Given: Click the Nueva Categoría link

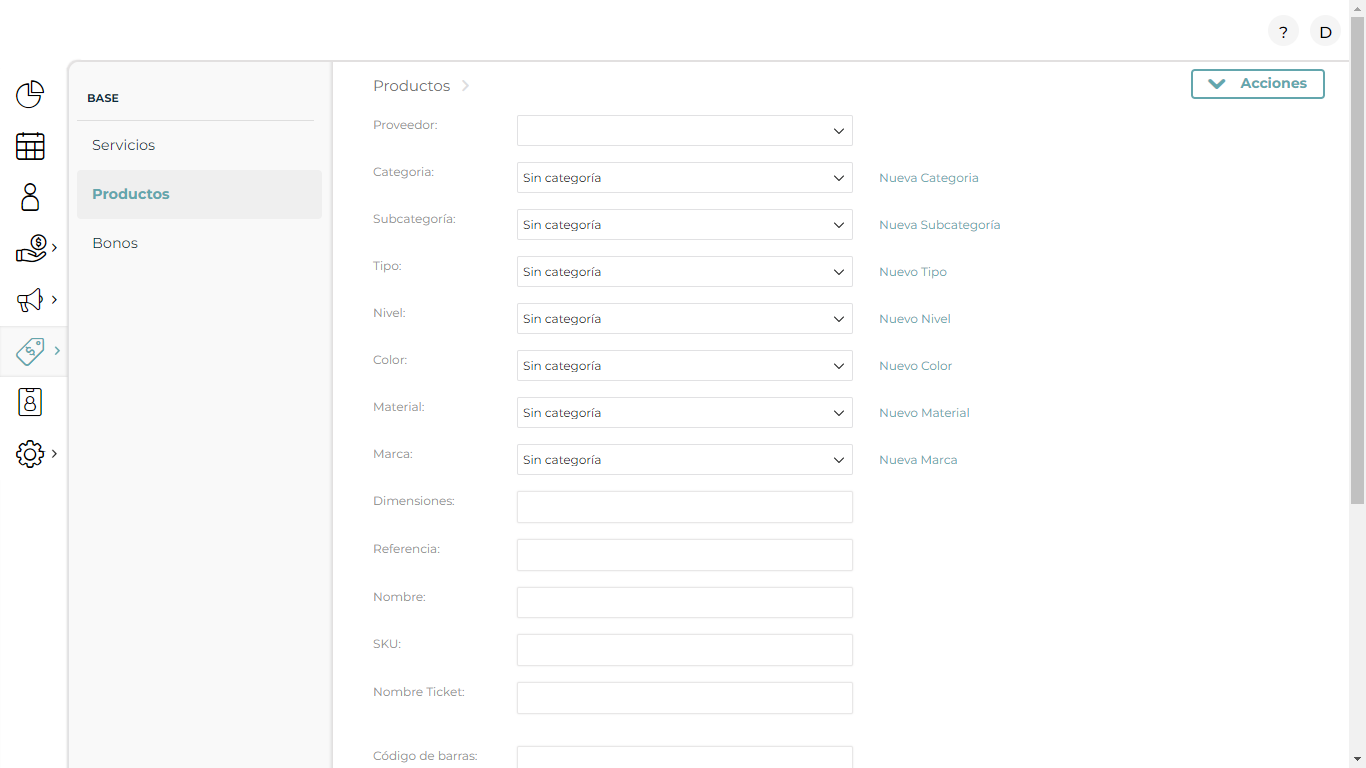Looking at the screenshot, I should tap(929, 178).
